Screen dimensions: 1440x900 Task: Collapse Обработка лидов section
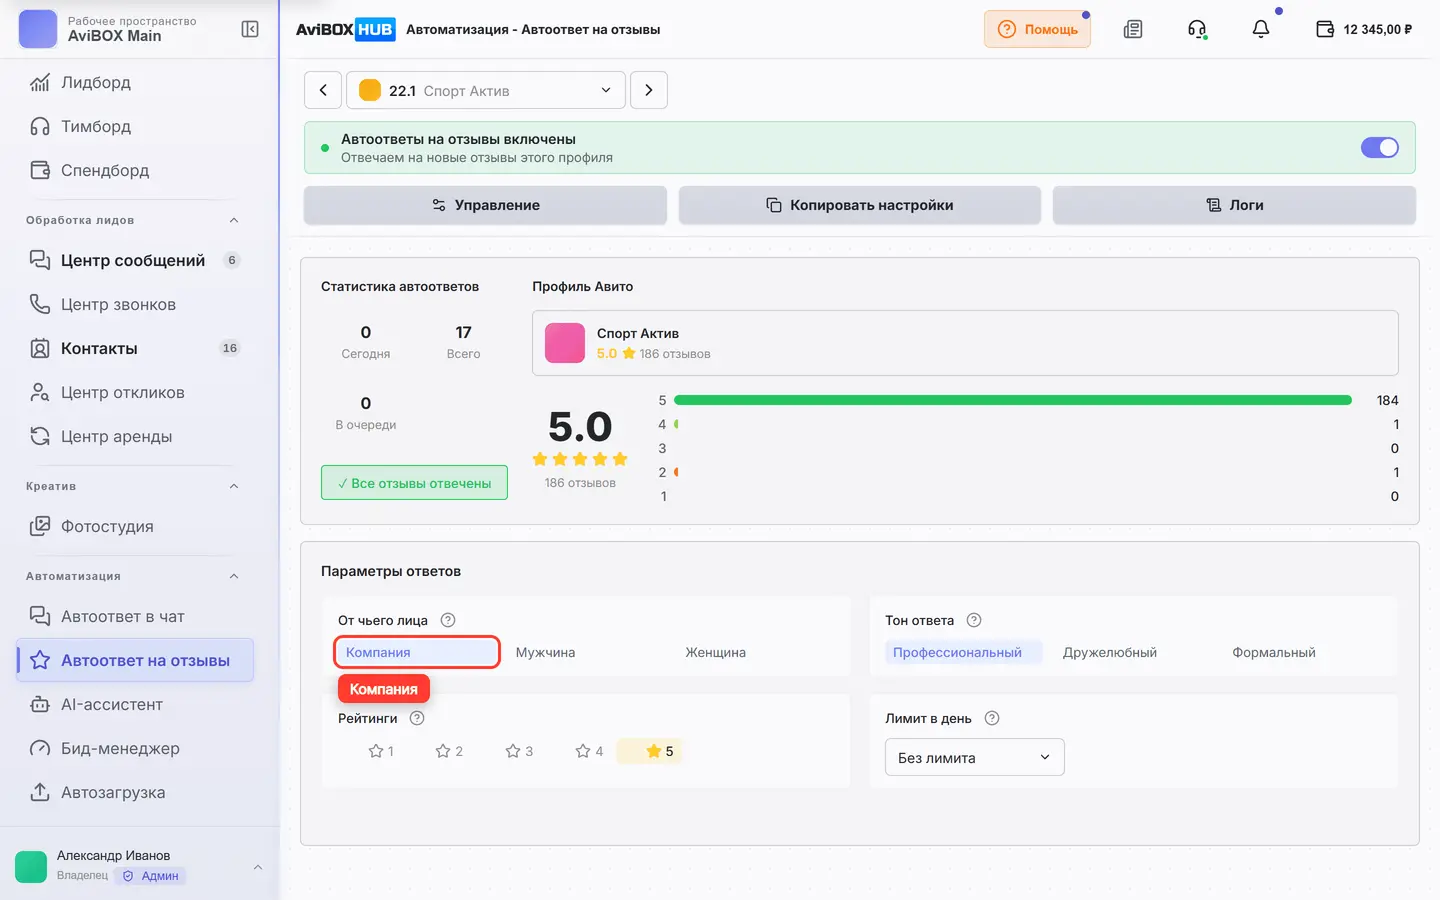pos(234,220)
